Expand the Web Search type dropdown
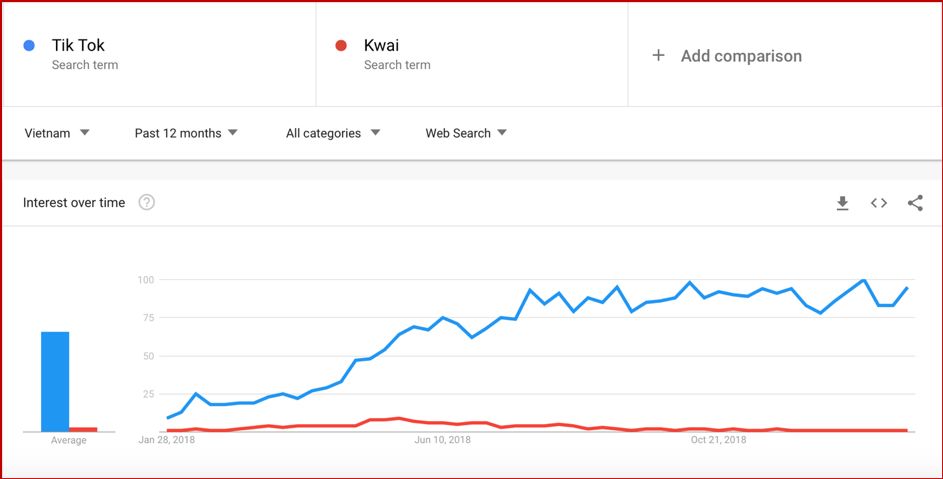Image resolution: width=943 pixels, height=479 pixels. point(466,133)
